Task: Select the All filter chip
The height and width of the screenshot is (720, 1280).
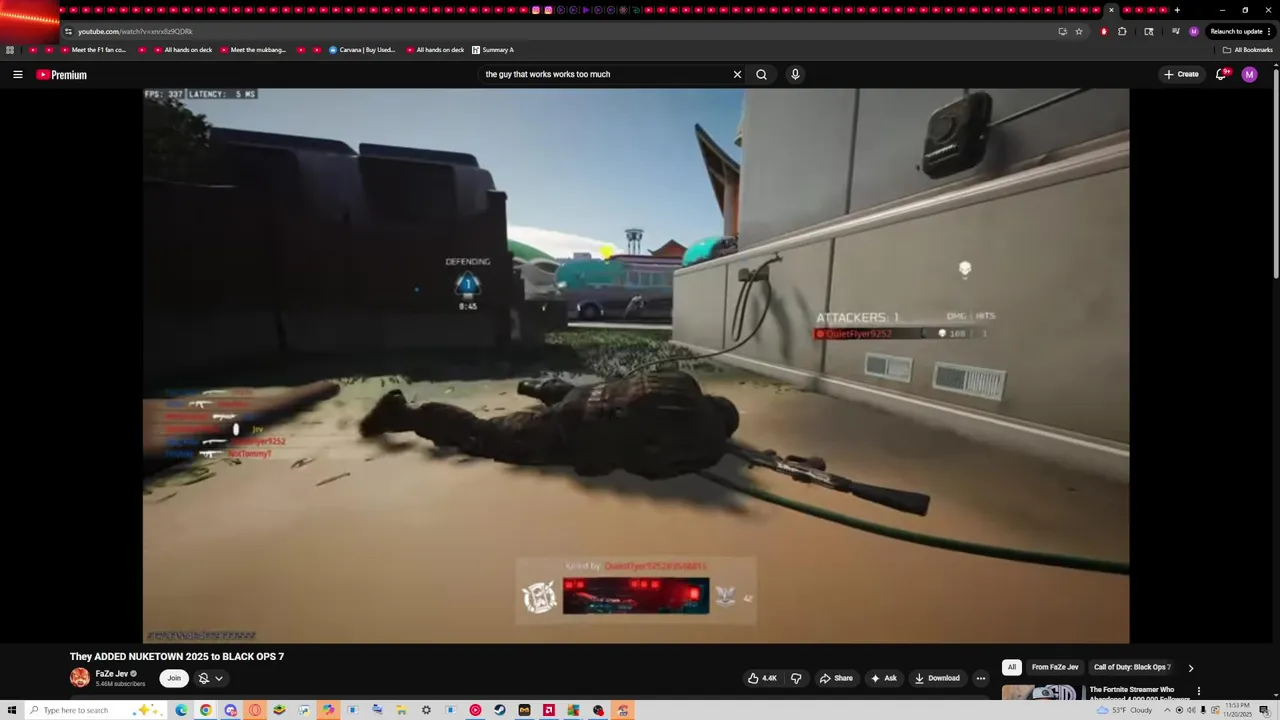Action: click(1011, 667)
